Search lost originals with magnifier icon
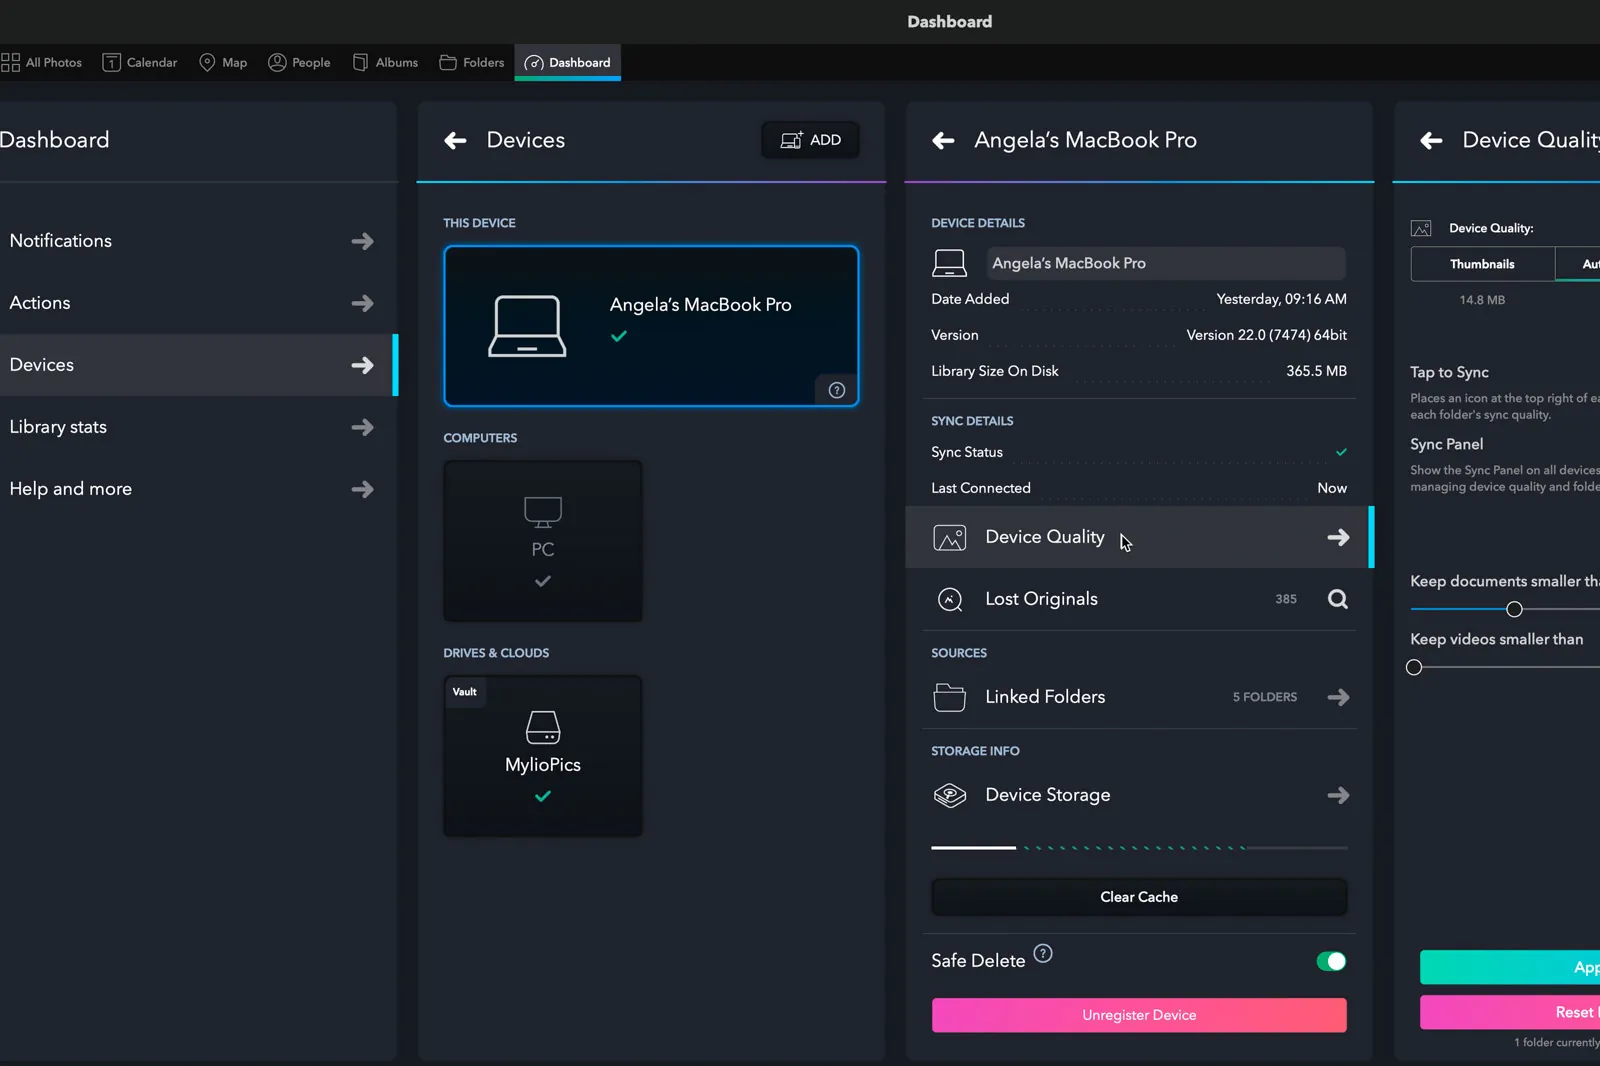The width and height of the screenshot is (1600, 1066). pyautogui.click(x=1338, y=599)
